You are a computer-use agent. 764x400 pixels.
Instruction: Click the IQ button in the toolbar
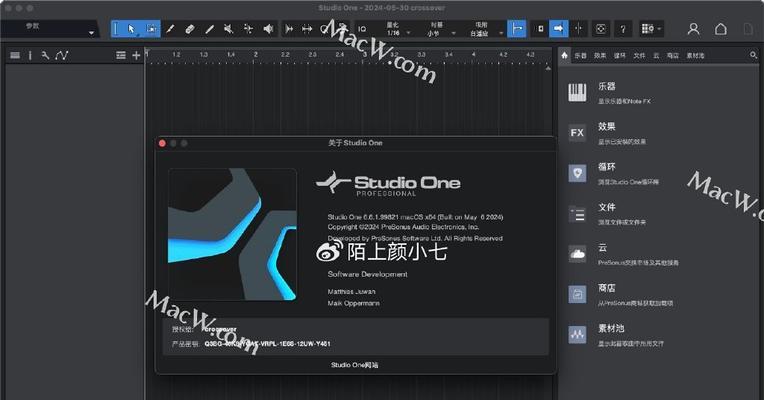[362, 29]
